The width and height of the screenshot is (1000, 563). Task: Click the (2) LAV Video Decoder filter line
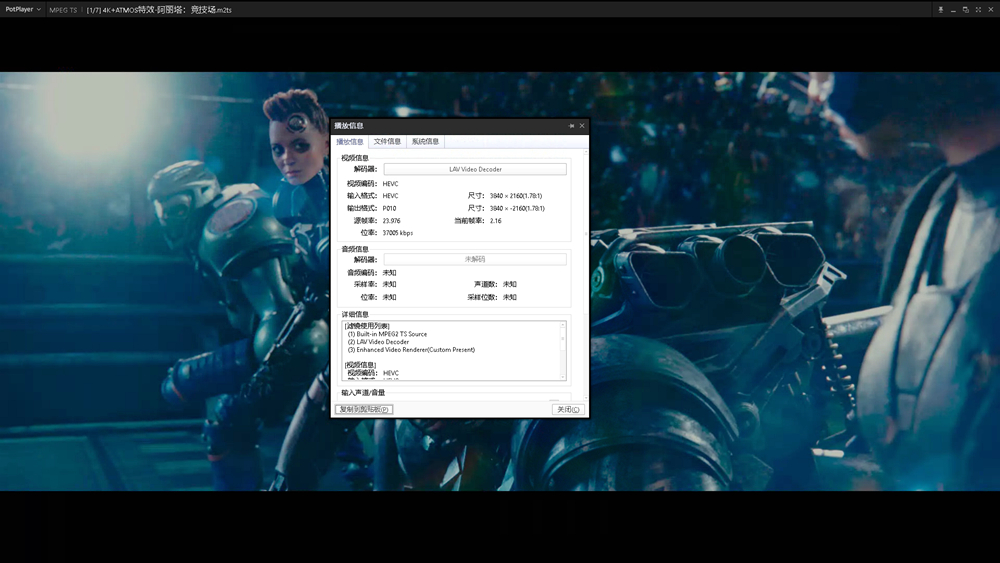pyautogui.click(x=378, y=342)
